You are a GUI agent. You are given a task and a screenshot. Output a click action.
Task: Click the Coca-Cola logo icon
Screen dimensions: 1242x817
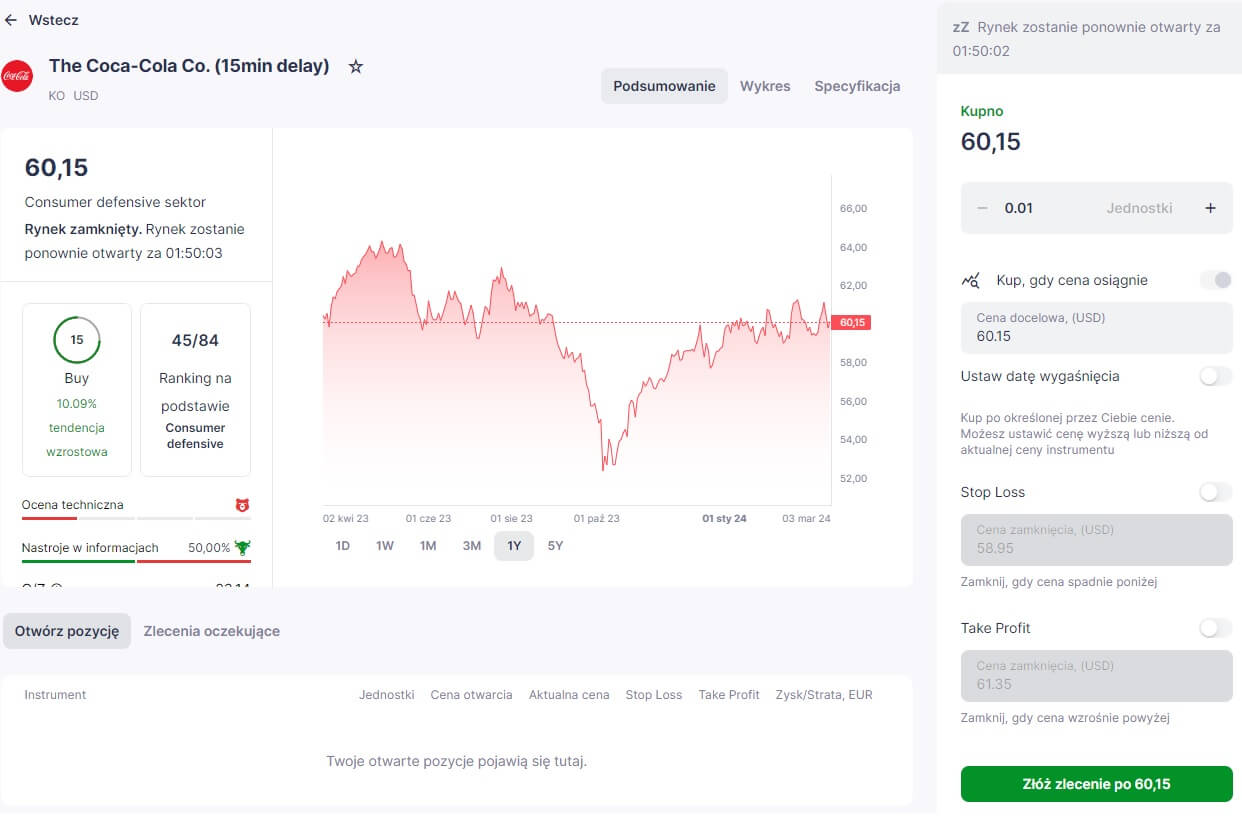[17, 76]
